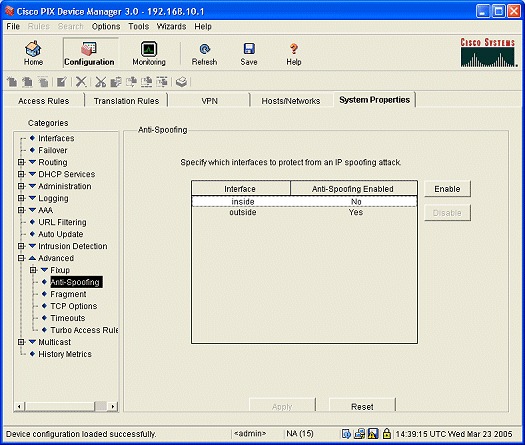Click the greyed X delete rule icon

pyautogui.click(x=81, y=82)
